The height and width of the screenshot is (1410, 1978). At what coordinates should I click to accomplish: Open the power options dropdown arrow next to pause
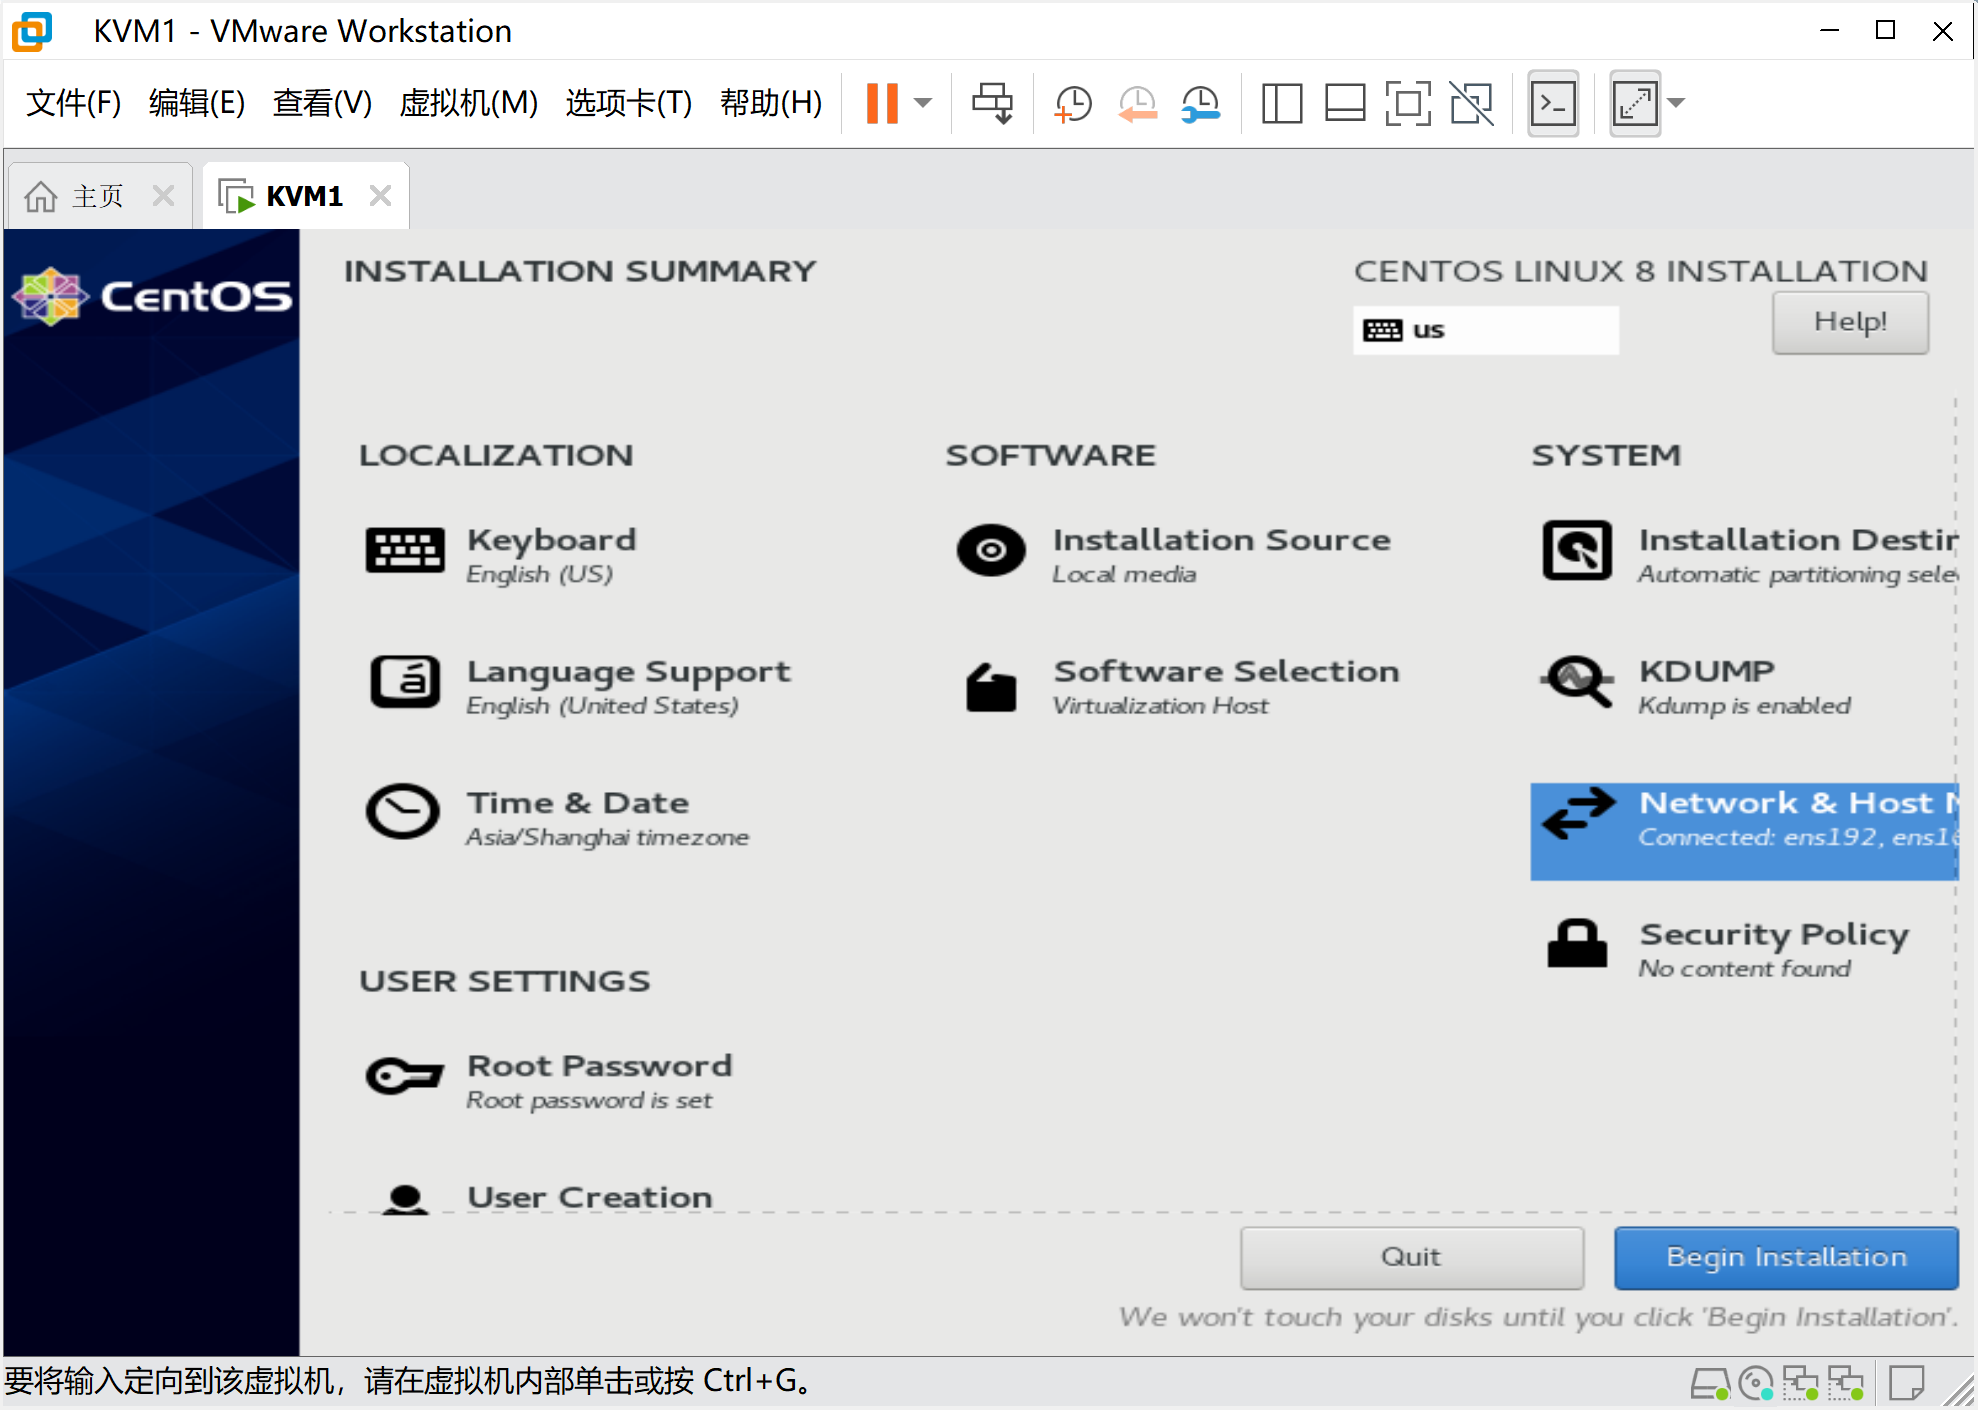[x=923, y=103]
